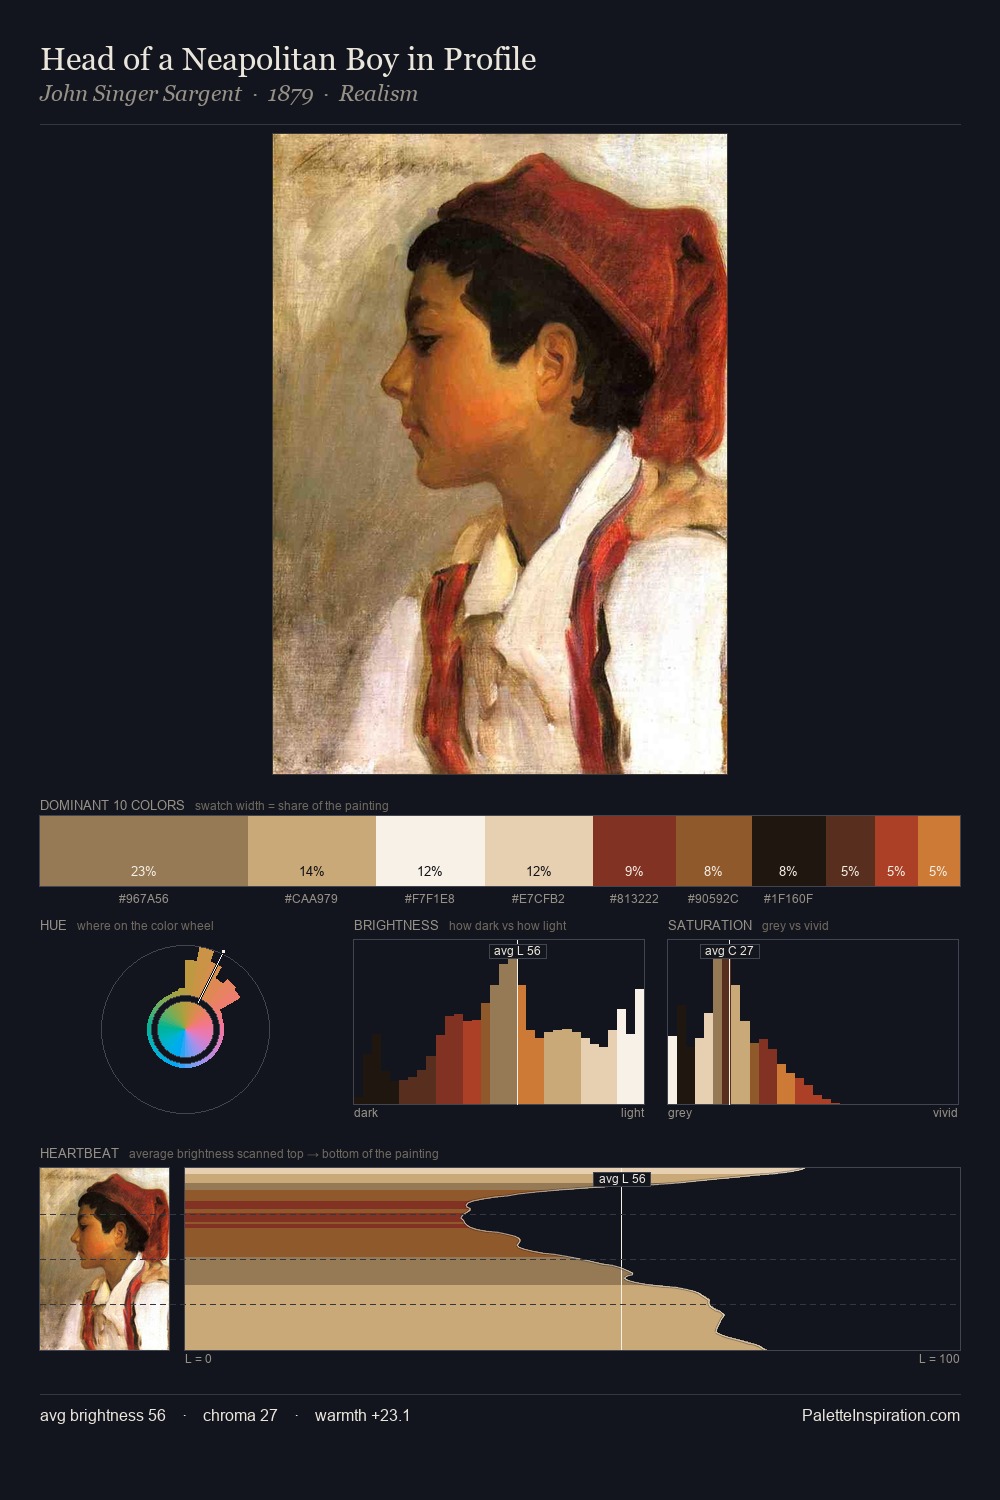Select the 8% near-black swatch #1F160F
Viewport: 1000px width, 1500px height.
[788, 851]
